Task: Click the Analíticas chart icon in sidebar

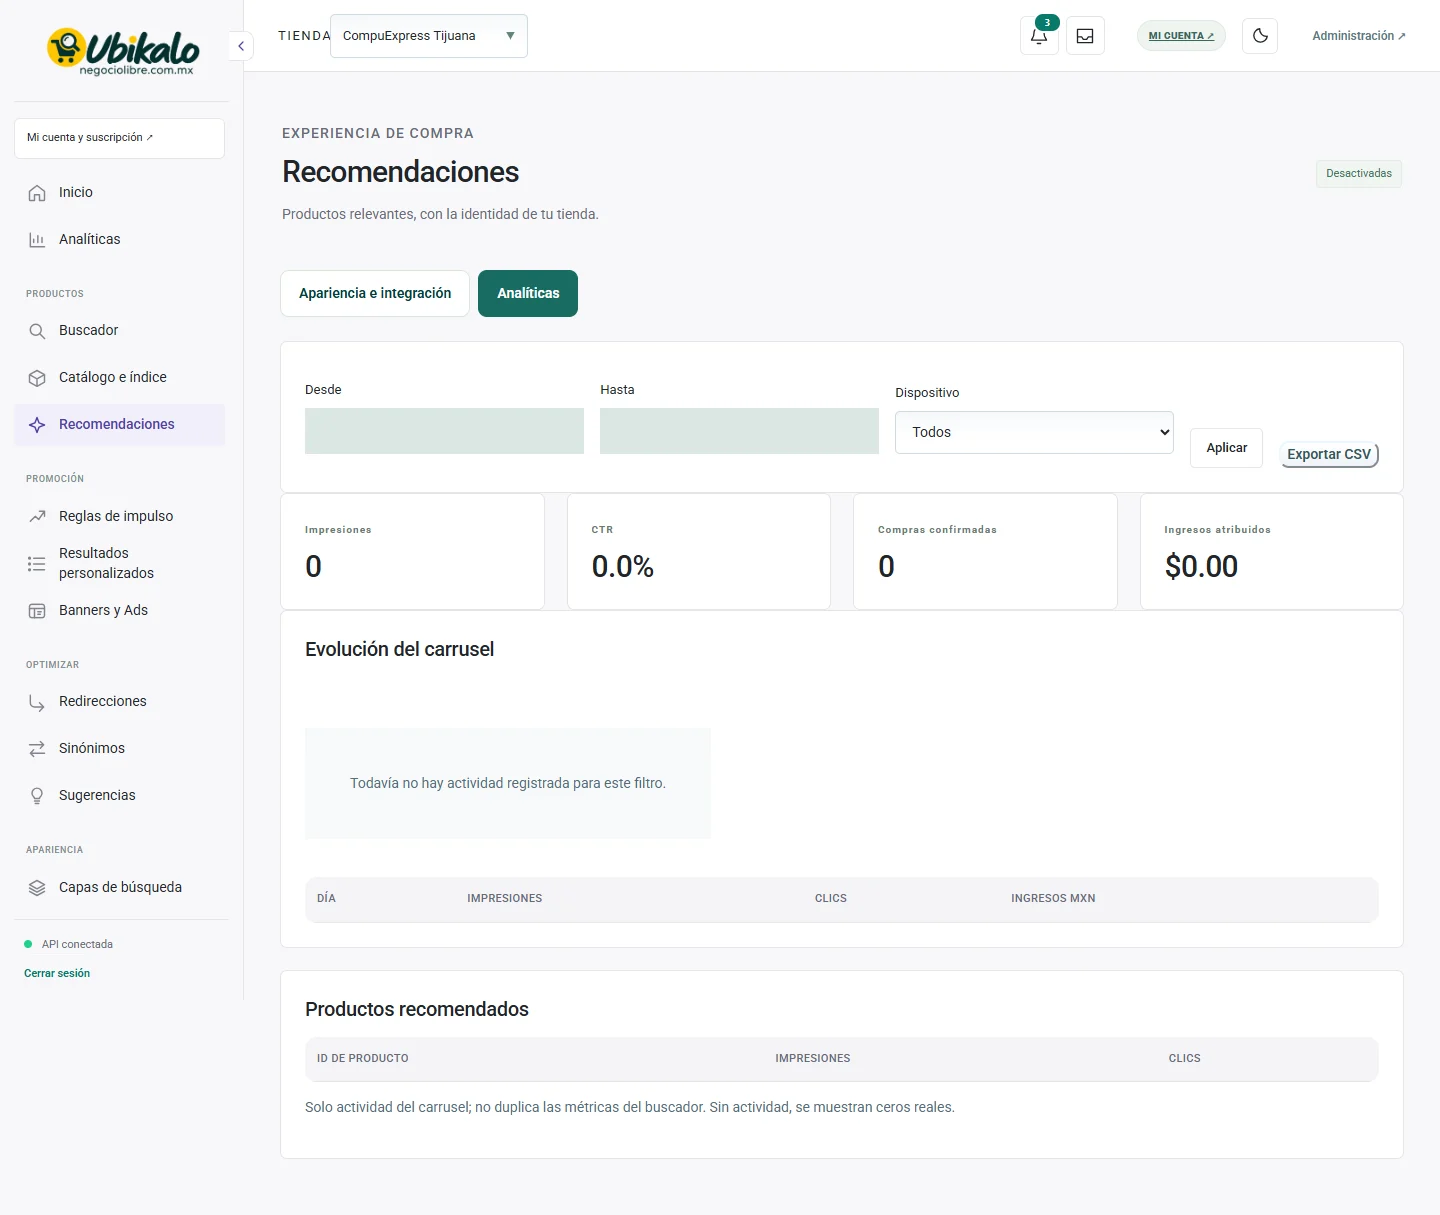Action: pyautogui.click(x=37, y=240)
